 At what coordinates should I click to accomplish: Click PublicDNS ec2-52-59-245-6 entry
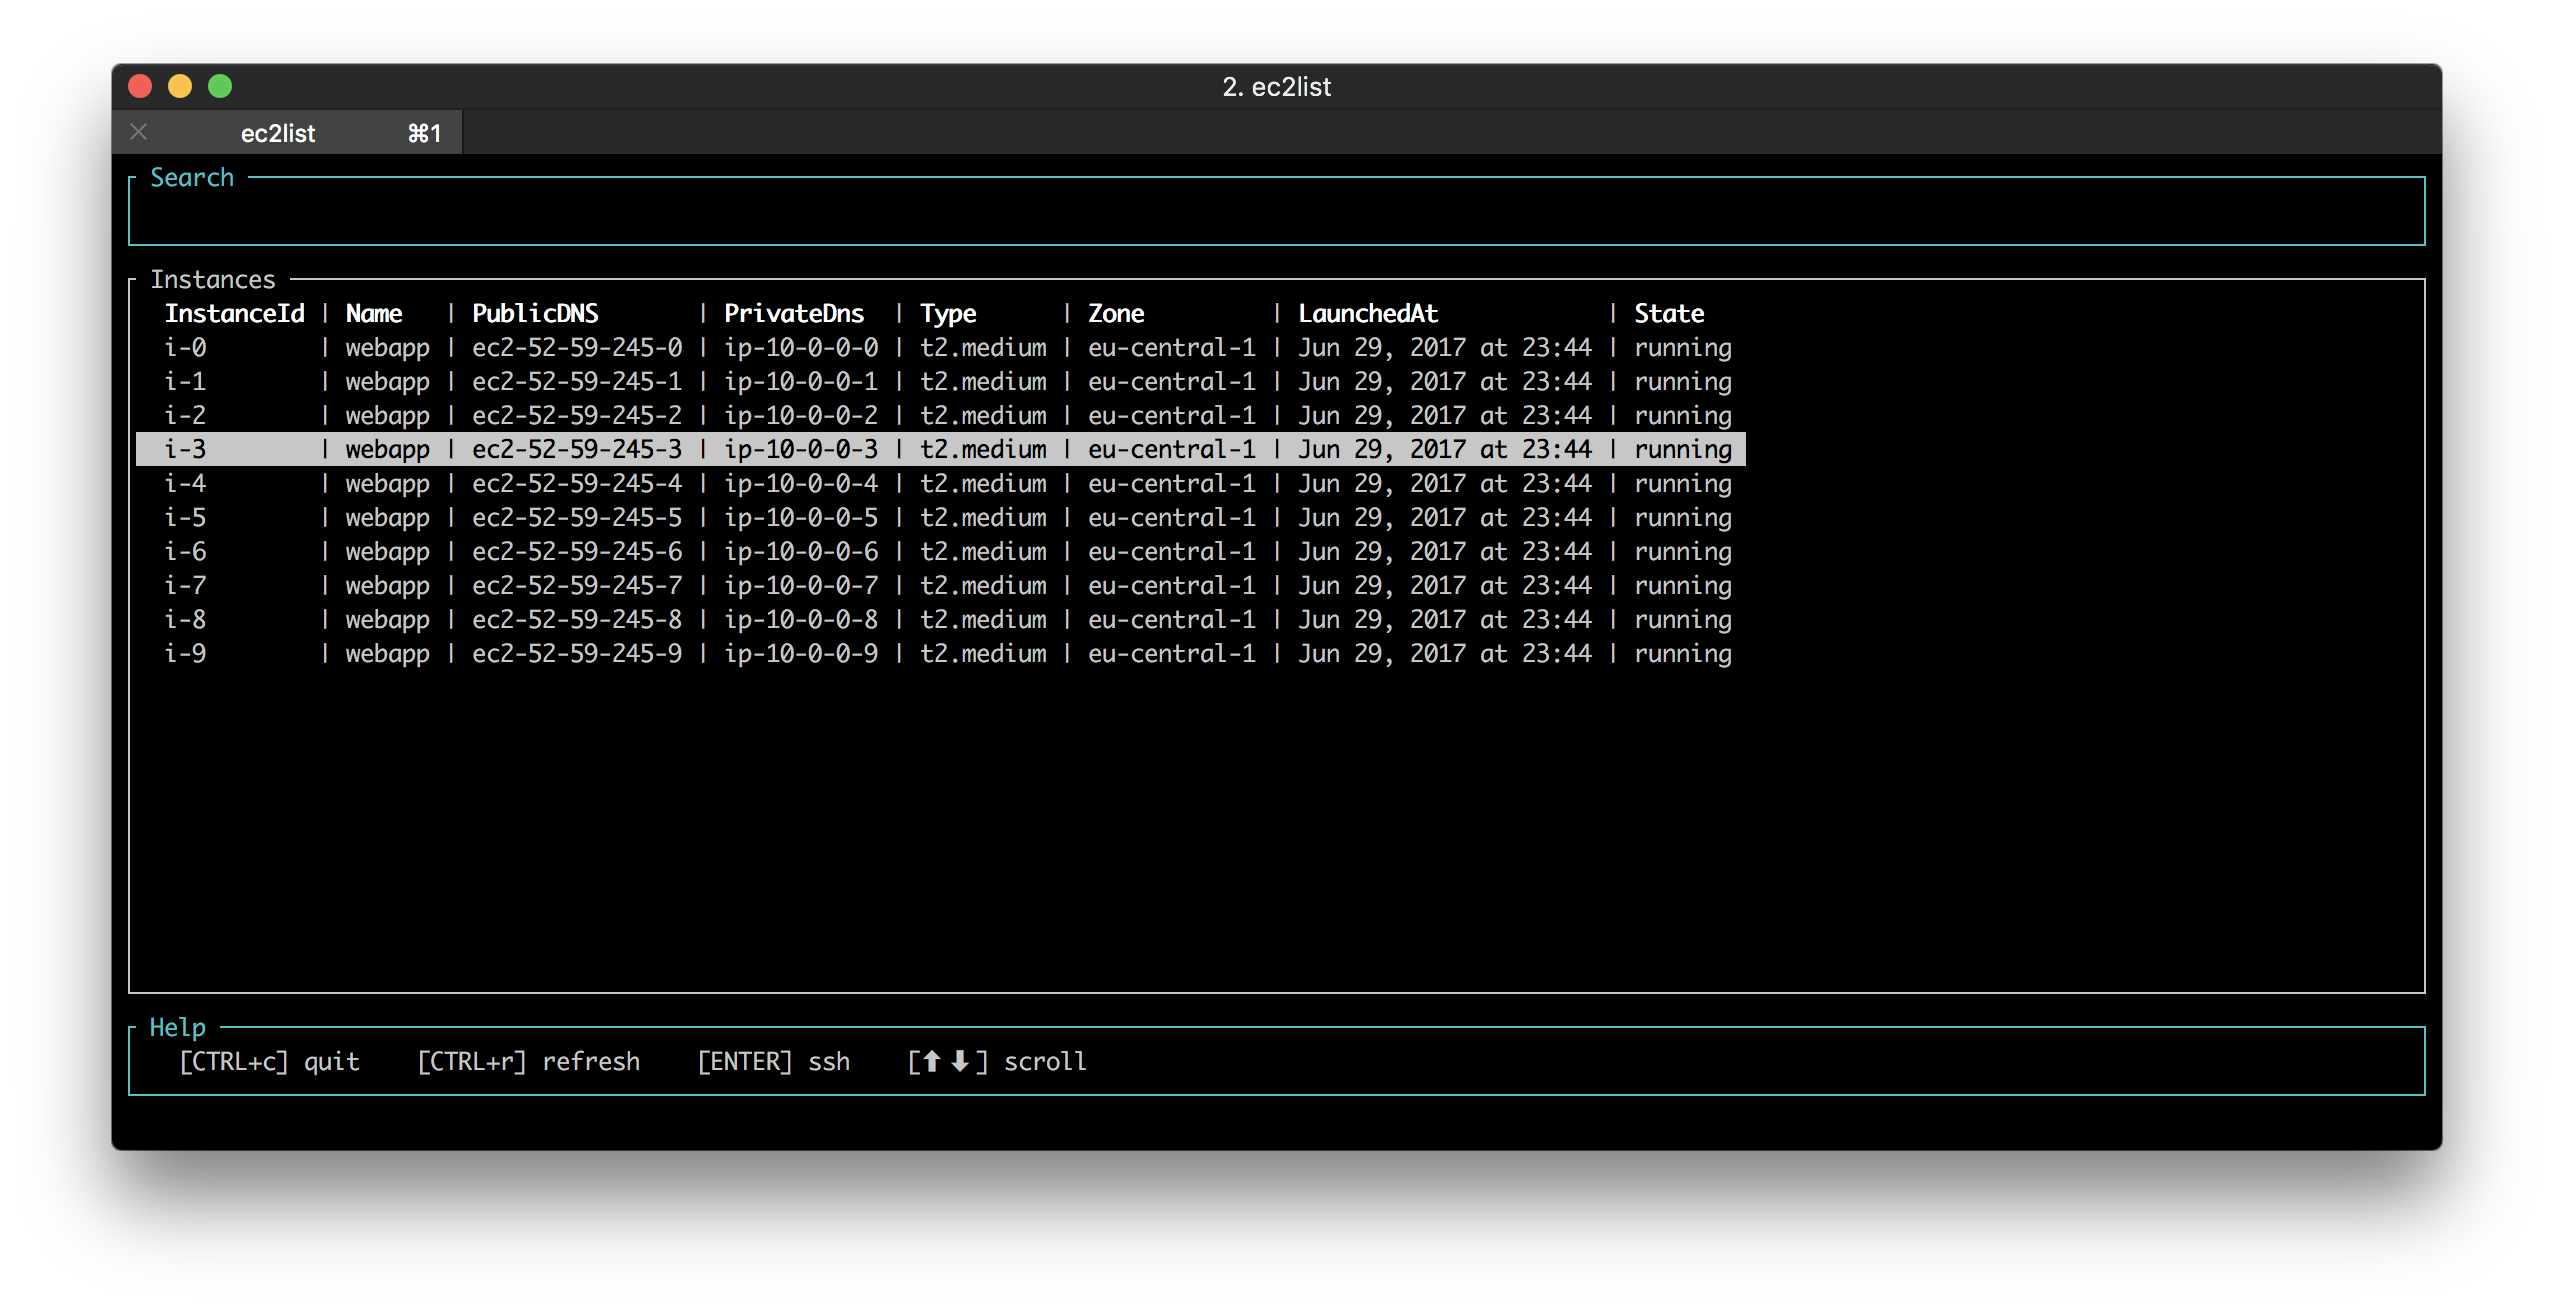(577, 552)
